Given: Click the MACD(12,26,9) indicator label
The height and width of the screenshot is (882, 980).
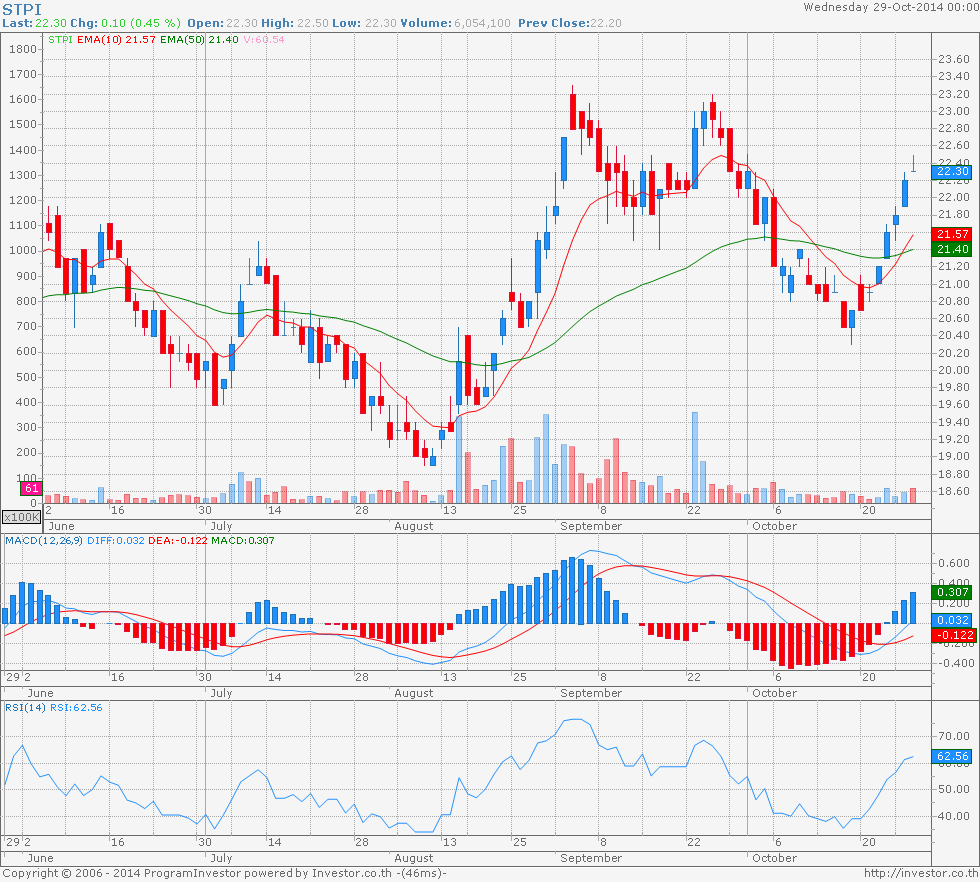Looking at the screenshot, I should 44,541.
